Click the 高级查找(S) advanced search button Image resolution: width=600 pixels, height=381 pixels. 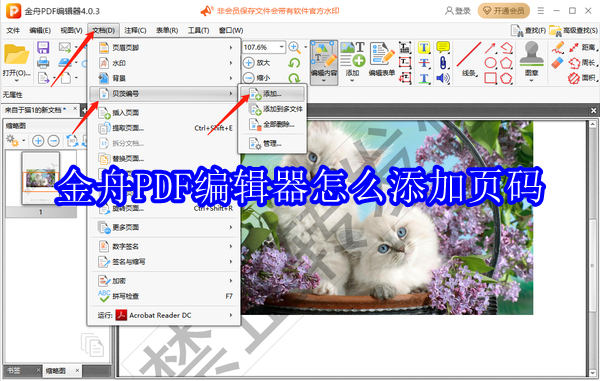pyautogui.click(x=573, y=30)
